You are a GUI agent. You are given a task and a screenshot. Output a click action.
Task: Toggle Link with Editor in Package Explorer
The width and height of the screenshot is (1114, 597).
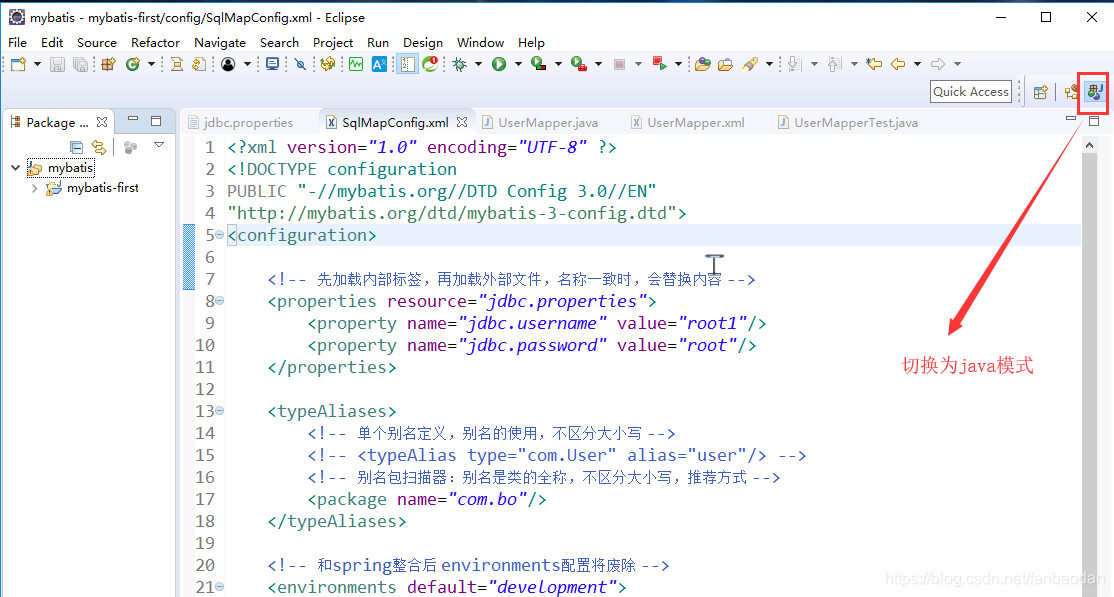pyautogui.click(x=98, y=146)
